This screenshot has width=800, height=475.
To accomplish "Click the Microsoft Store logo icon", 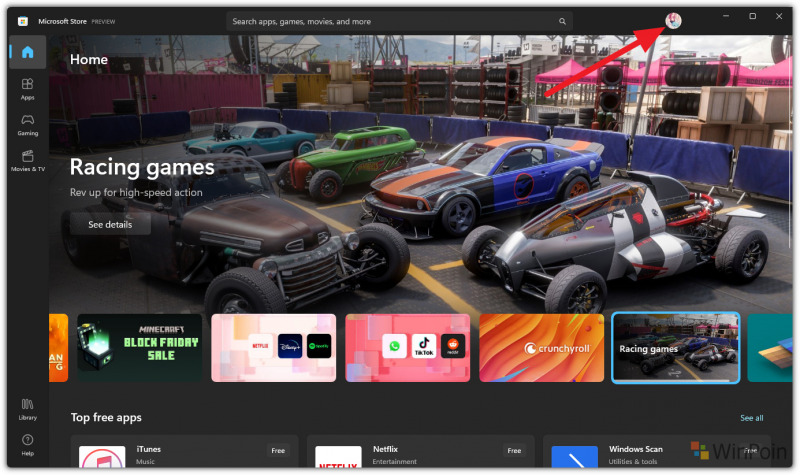I will (x=22, y=21).
